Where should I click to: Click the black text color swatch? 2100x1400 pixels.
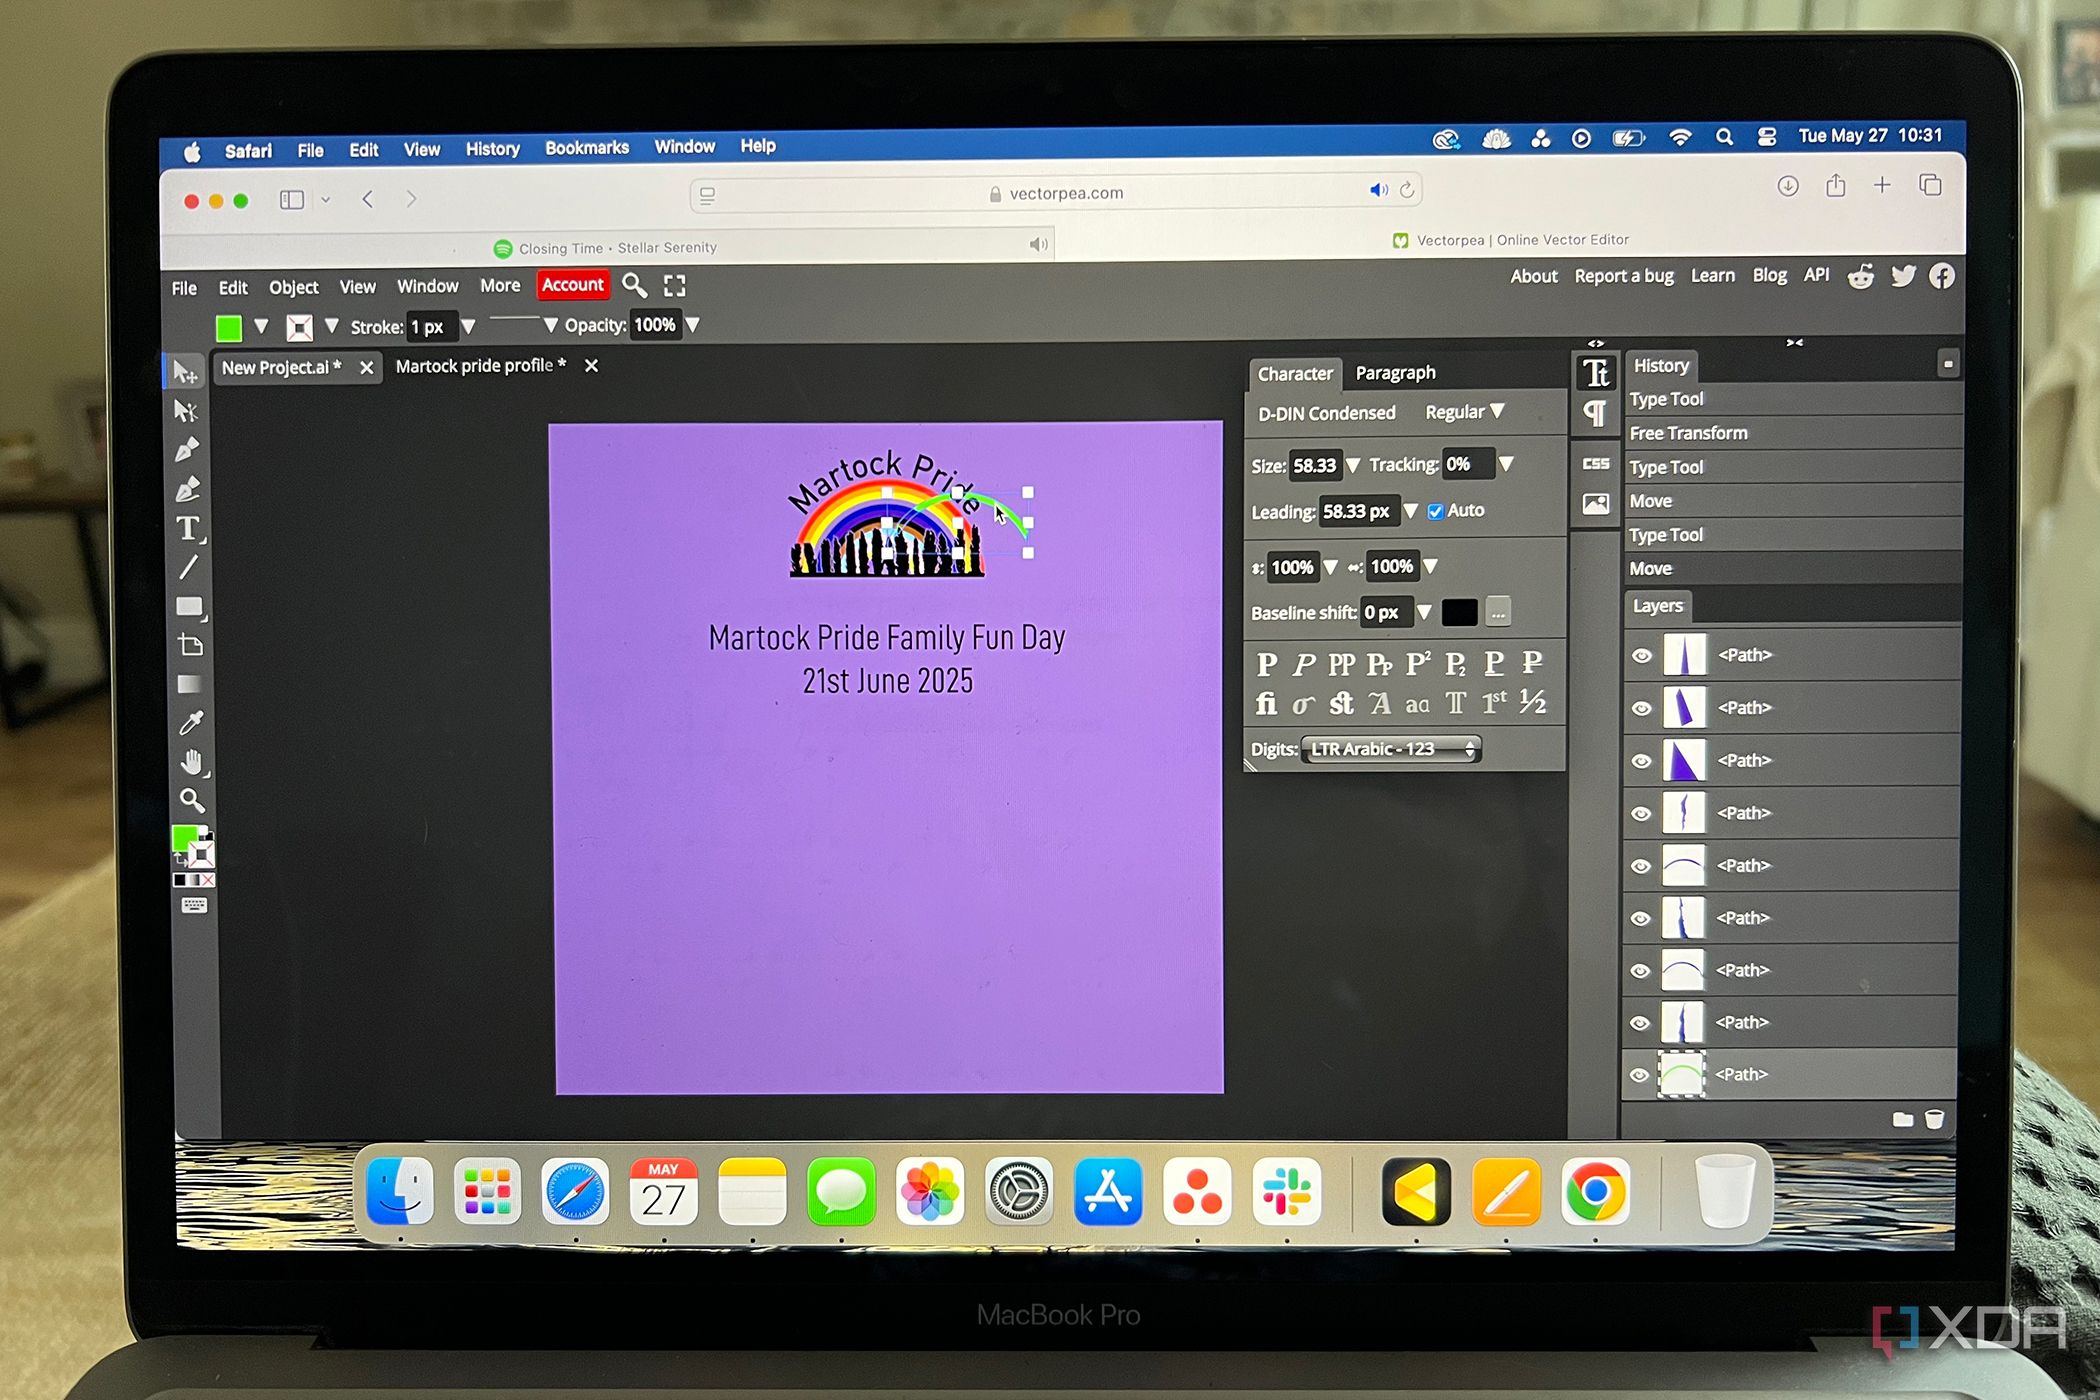pos(1459,612)
